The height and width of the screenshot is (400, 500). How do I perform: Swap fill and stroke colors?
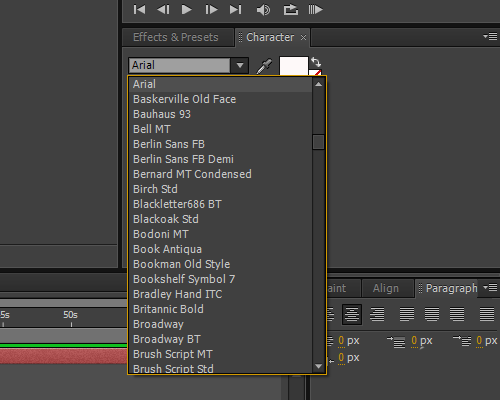coord(316,62)
